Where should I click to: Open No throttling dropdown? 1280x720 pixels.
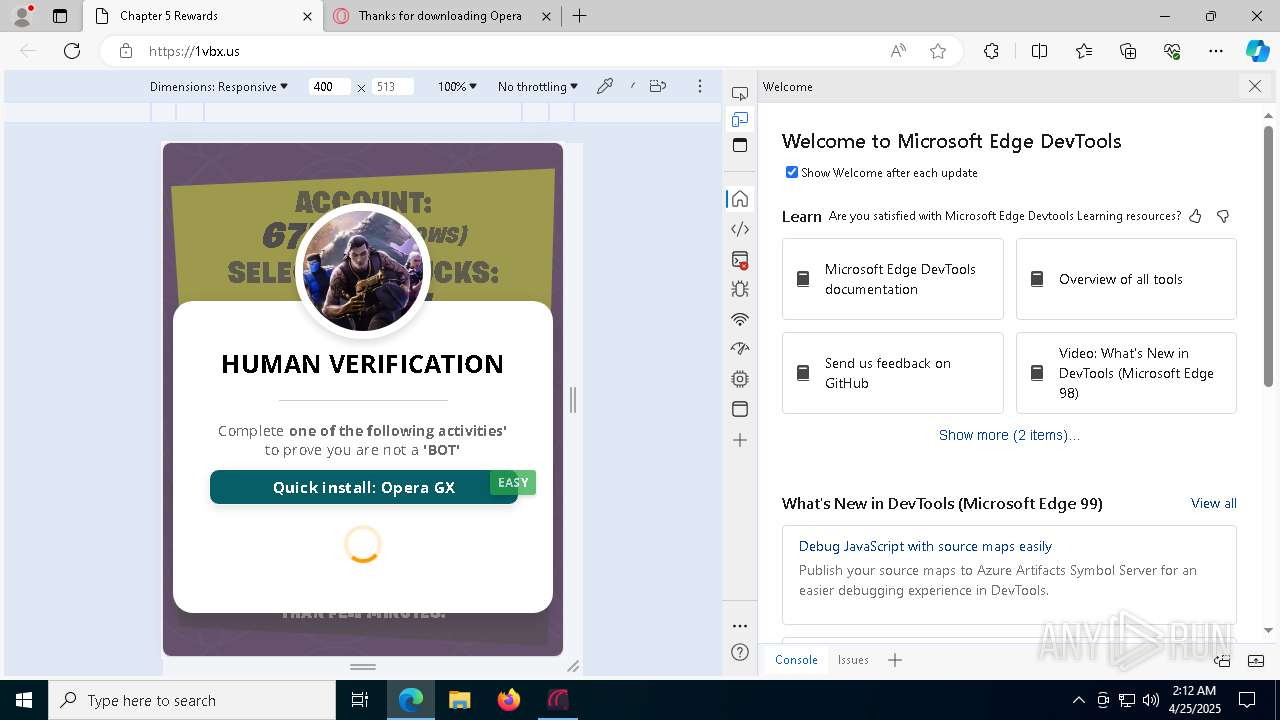[x=538, y=87]
